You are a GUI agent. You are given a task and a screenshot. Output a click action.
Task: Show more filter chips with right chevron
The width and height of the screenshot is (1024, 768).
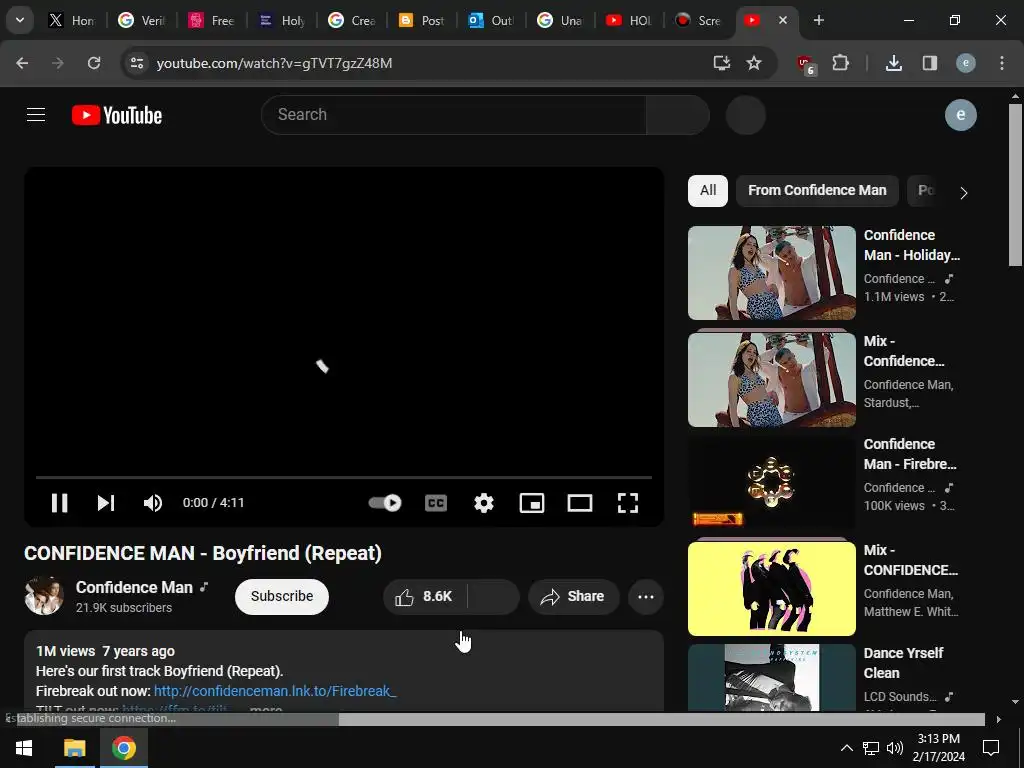click(x=963, y=193)
